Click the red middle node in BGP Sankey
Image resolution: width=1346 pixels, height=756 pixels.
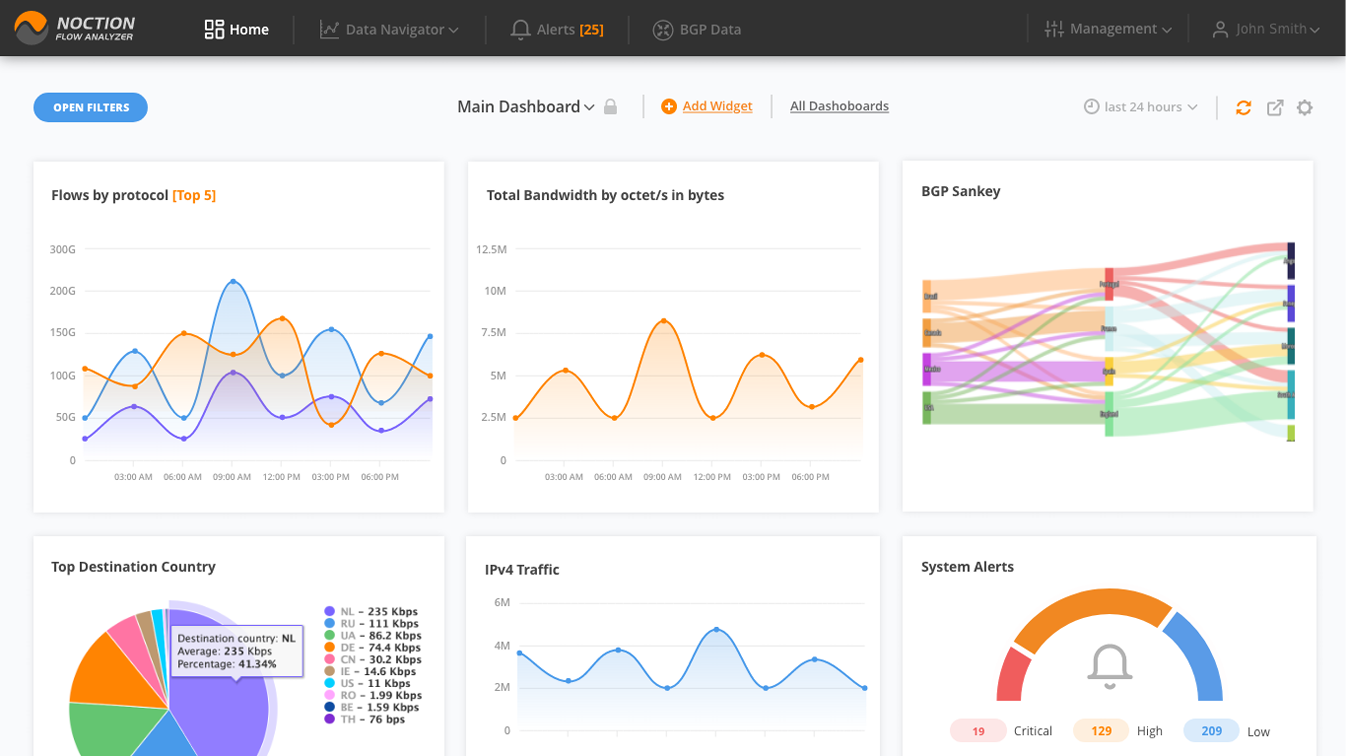click(1109, 284)
